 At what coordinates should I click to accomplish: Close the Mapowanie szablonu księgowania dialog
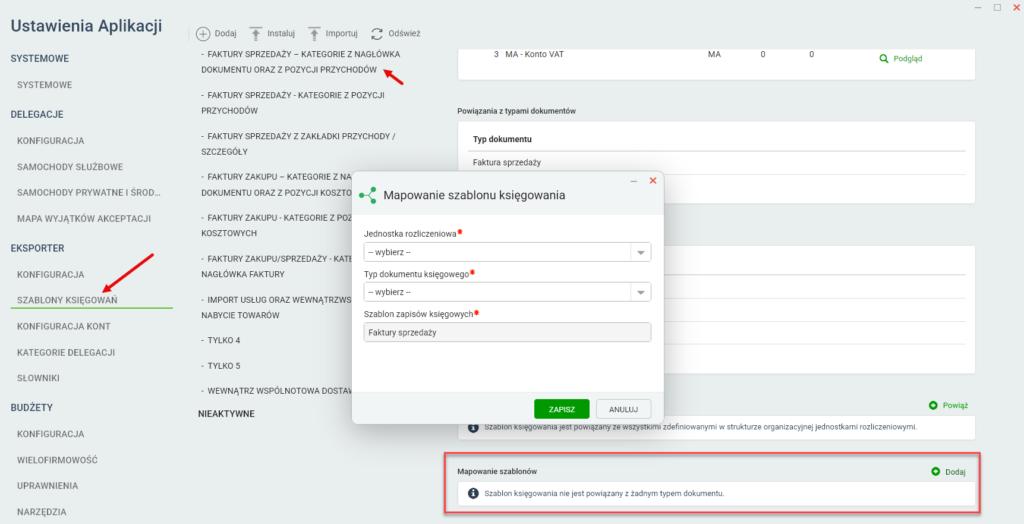[x=652, y=181]
